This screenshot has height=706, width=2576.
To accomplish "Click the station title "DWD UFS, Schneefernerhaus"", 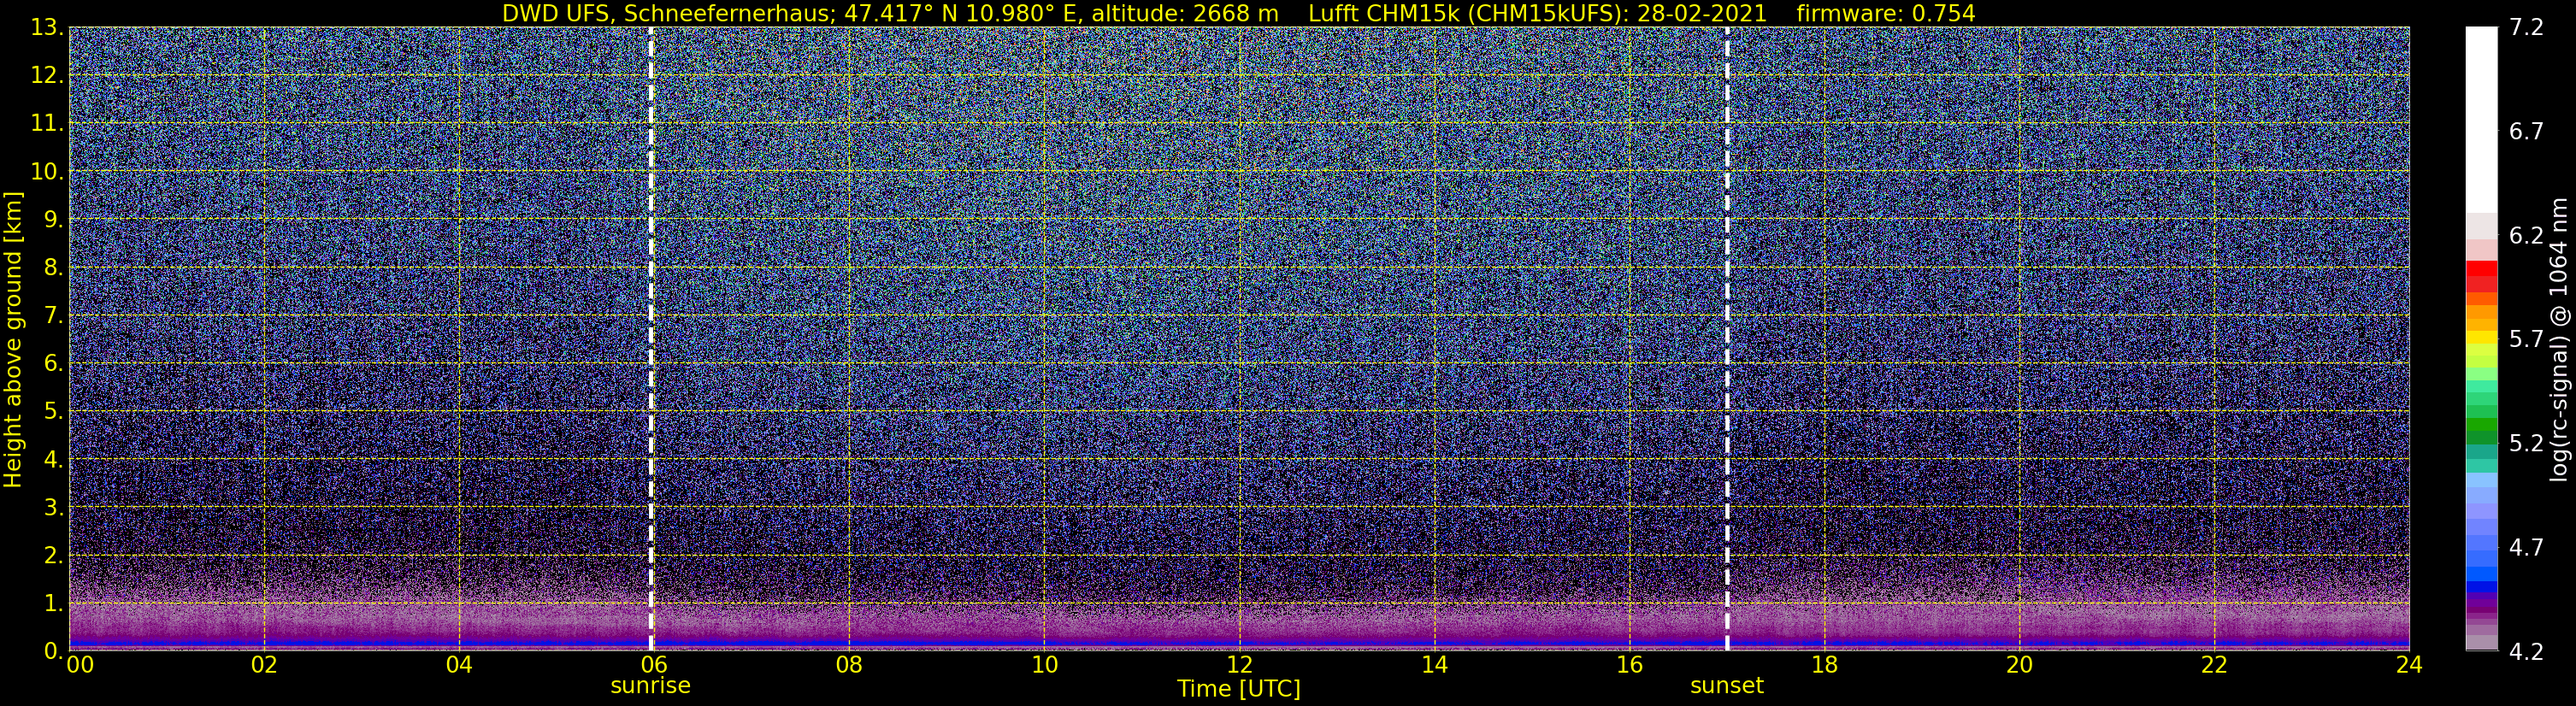I will [x=669, y=13].
